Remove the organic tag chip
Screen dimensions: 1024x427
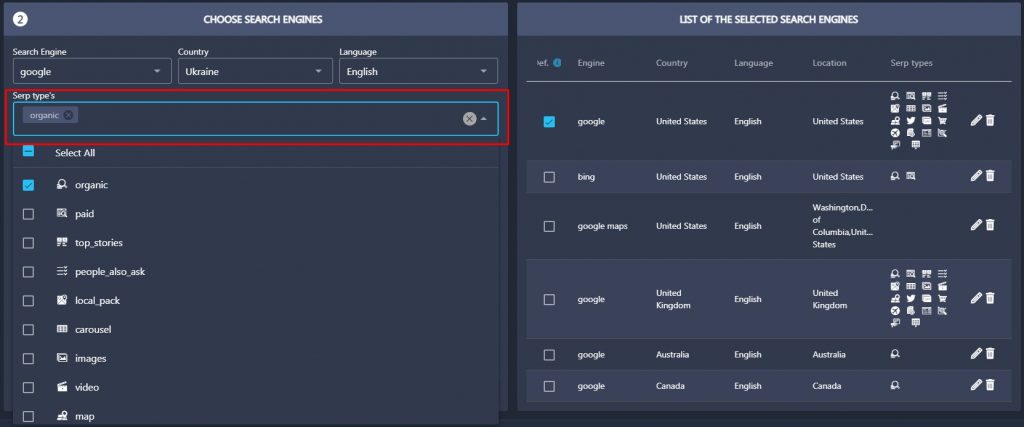(68, 116)
